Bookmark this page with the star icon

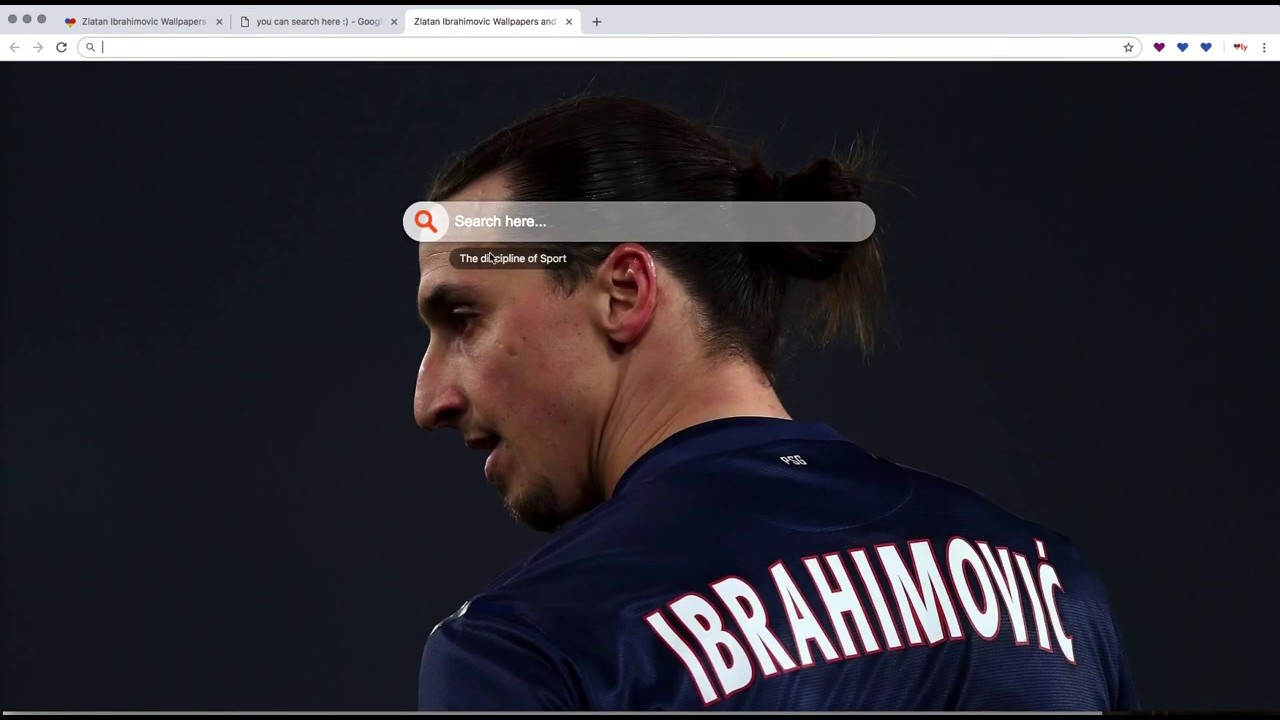[1128, 47]
